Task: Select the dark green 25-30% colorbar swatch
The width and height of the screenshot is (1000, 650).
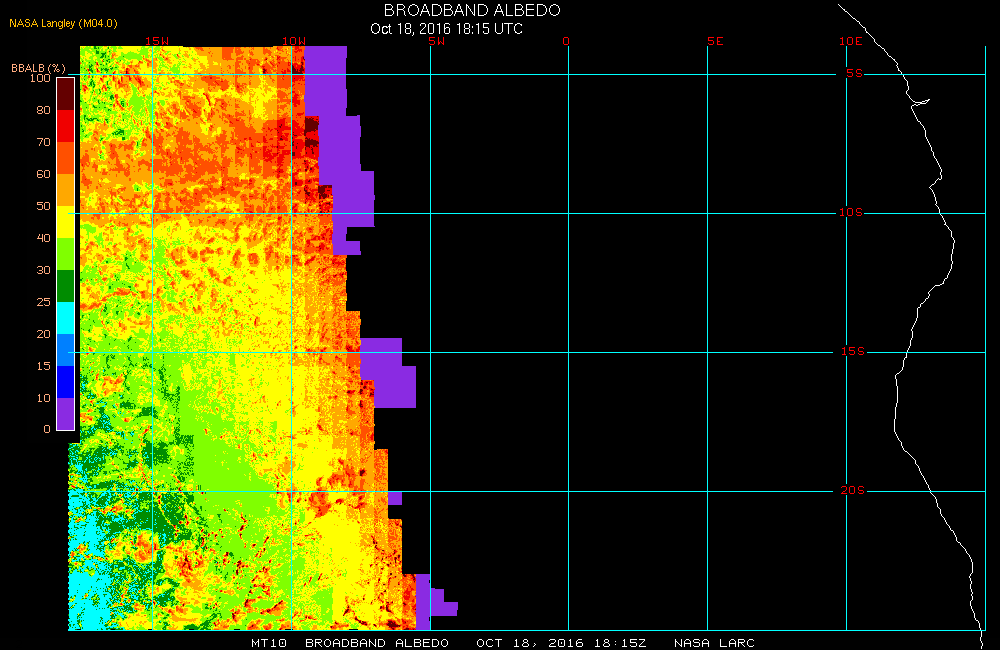Action: (x=65, y=286)
